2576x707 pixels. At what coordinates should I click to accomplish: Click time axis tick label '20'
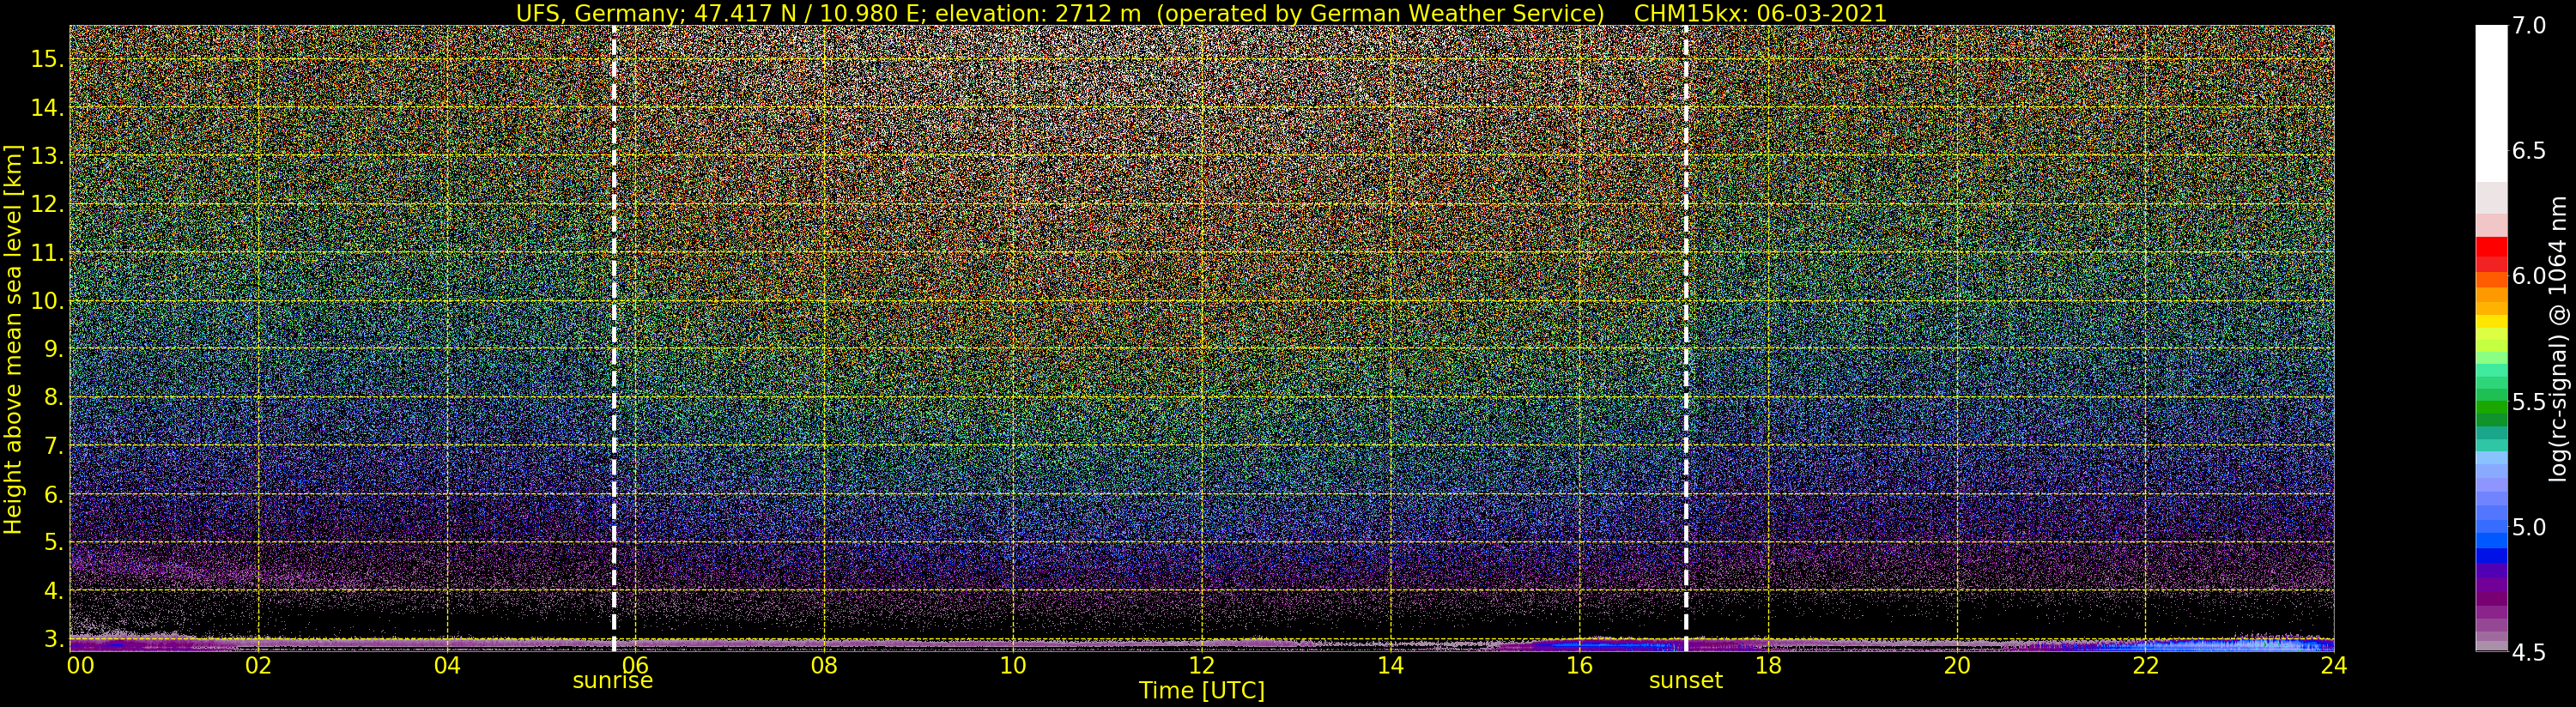[1956, 665]
